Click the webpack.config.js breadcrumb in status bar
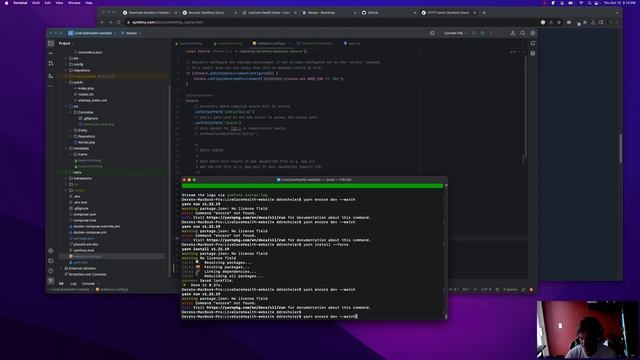Screen dimensions: 640x360 pyautogui.click(x=112, y=289)
